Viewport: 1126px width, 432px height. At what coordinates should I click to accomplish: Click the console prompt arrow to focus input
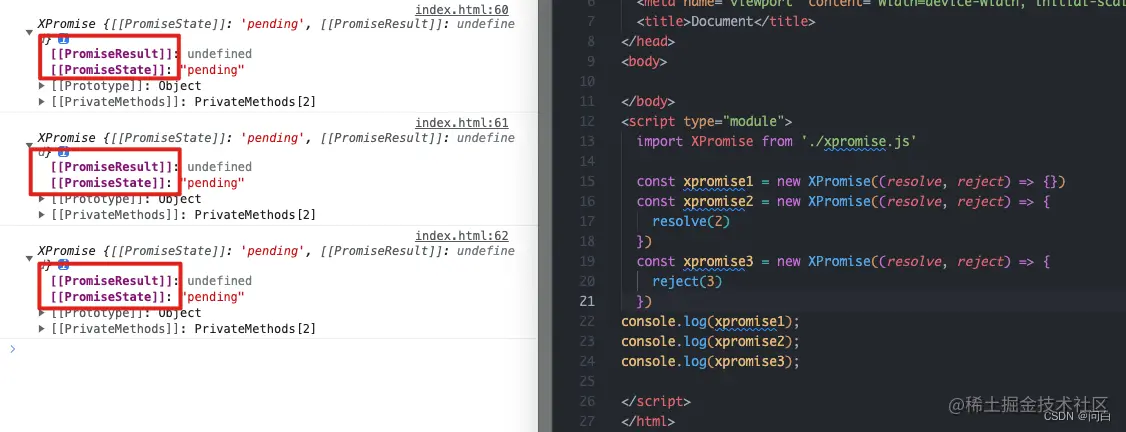point(11,349)
